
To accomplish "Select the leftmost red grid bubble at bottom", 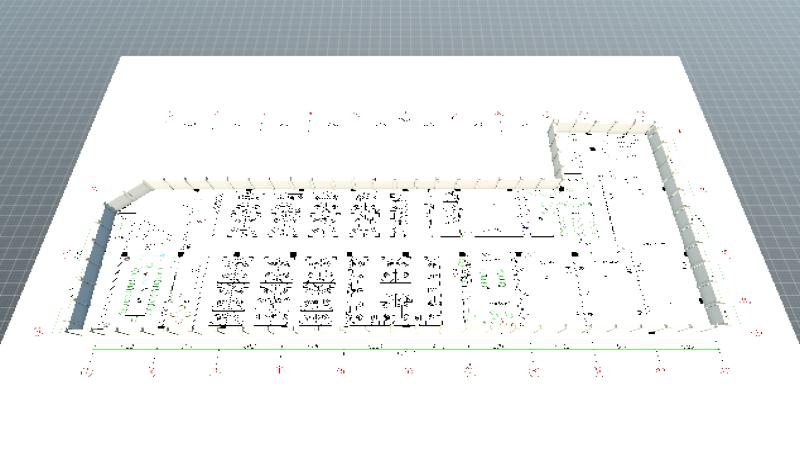I will pos(88,372).
